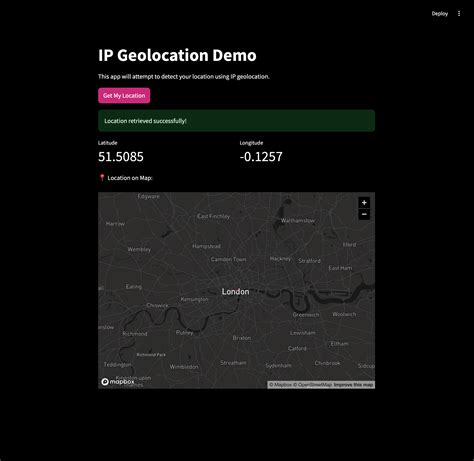Click the Catford map label
Screen dimensions: 474x461
point(297,348)
